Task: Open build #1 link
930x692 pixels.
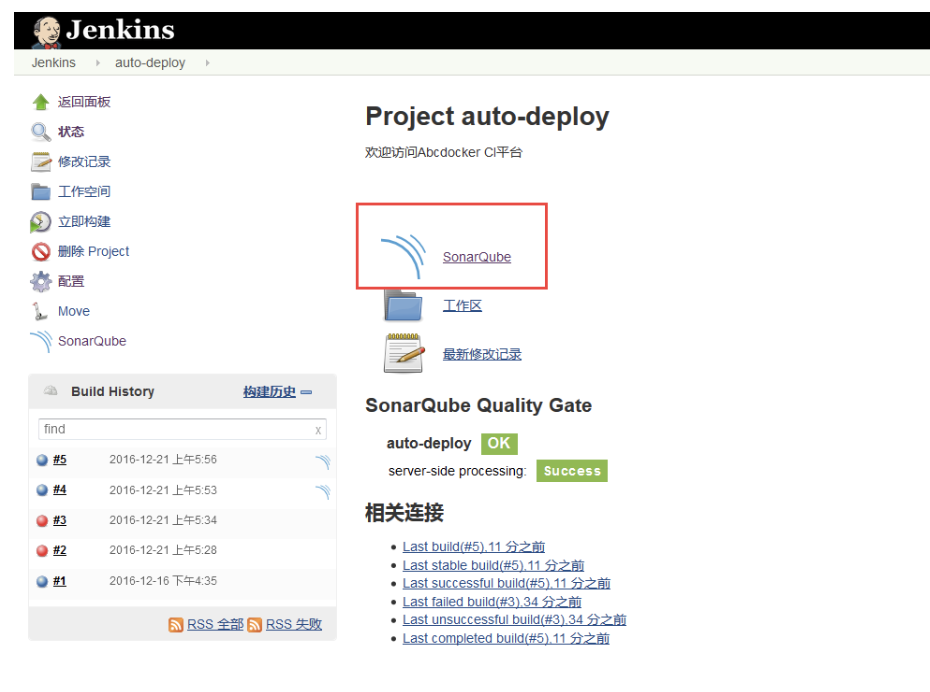Action: pyautogui.click(x=59, y=581)
